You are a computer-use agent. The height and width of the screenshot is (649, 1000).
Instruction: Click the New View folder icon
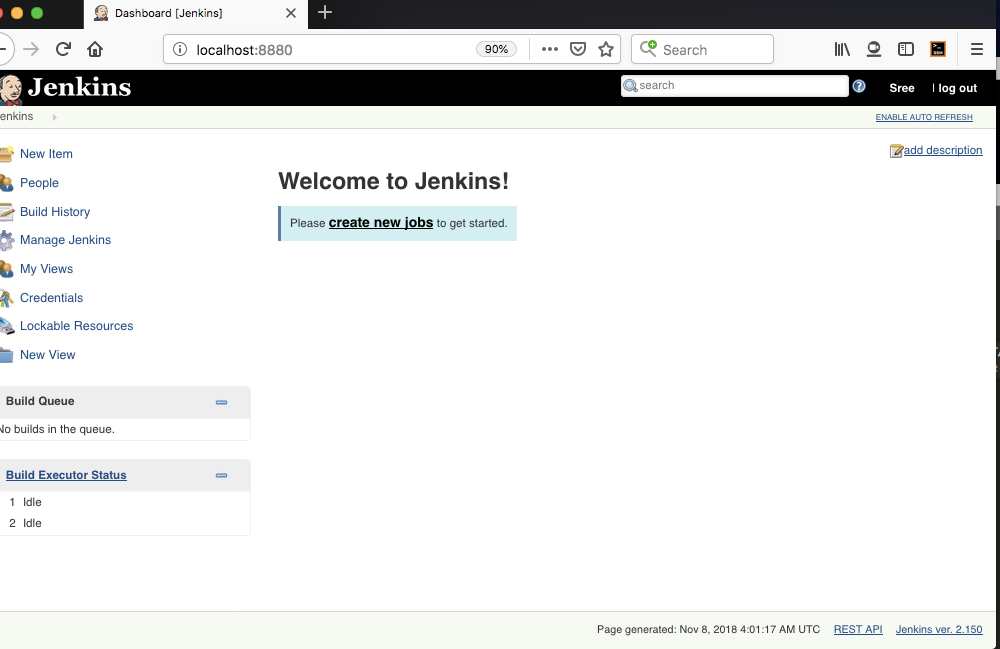coord(6,355)
